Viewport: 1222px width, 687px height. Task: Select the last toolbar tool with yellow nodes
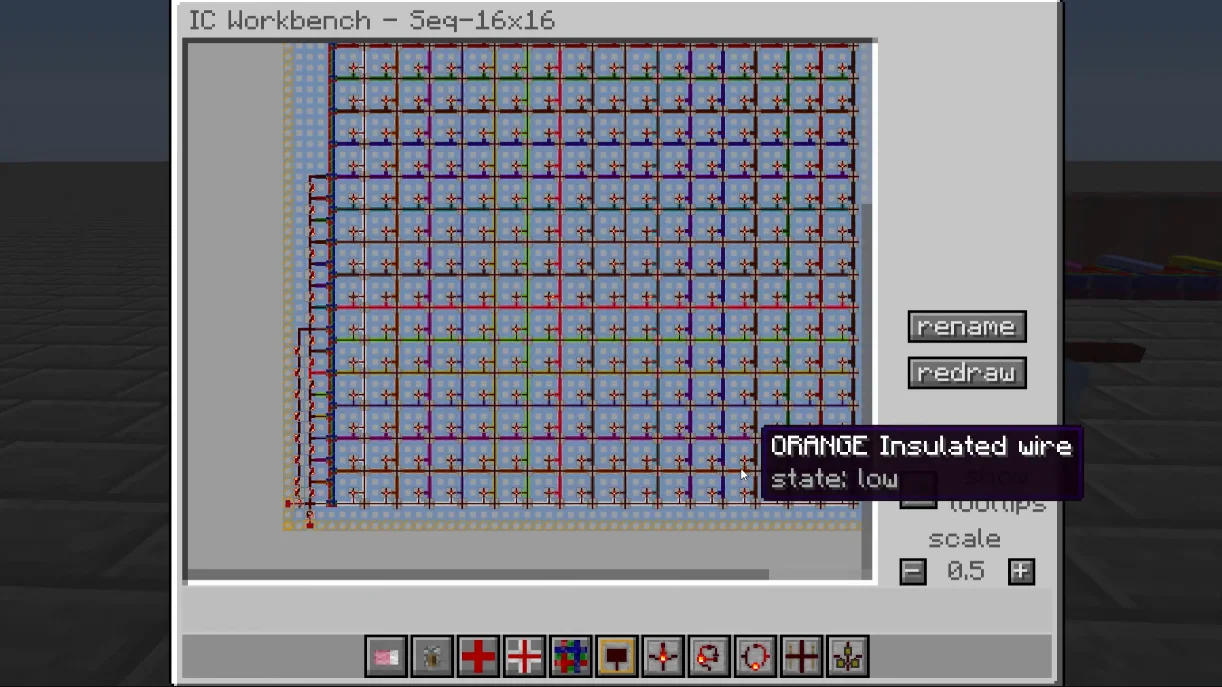click(847, 657)
